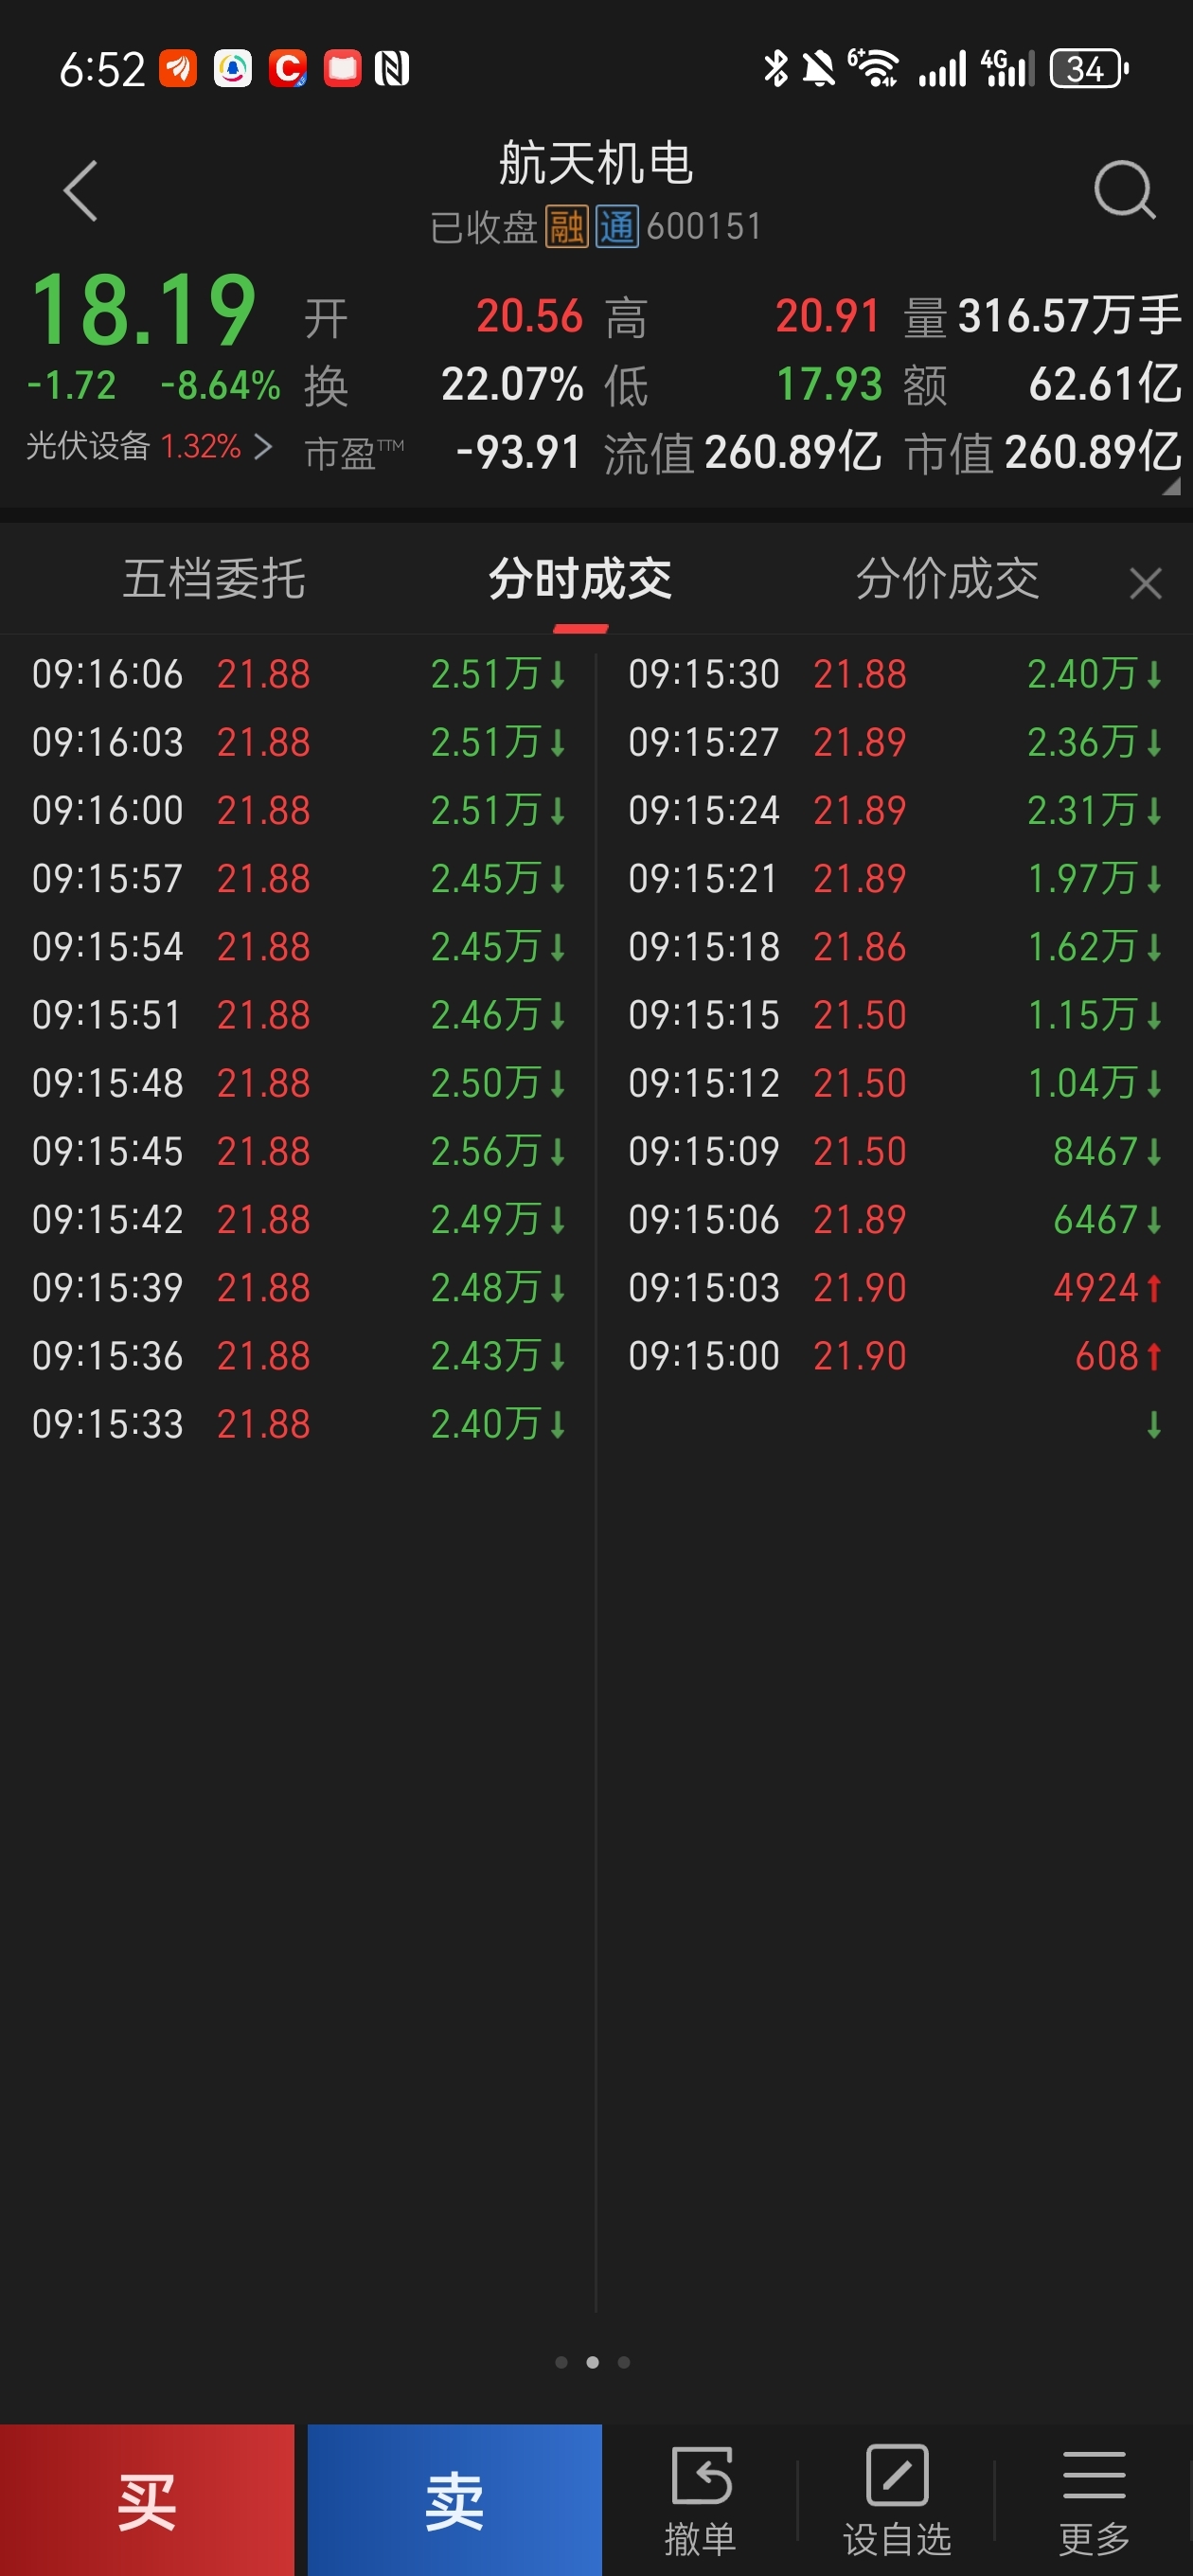
Task: Switch to 分价成交 tab
Action: [947, 580]
